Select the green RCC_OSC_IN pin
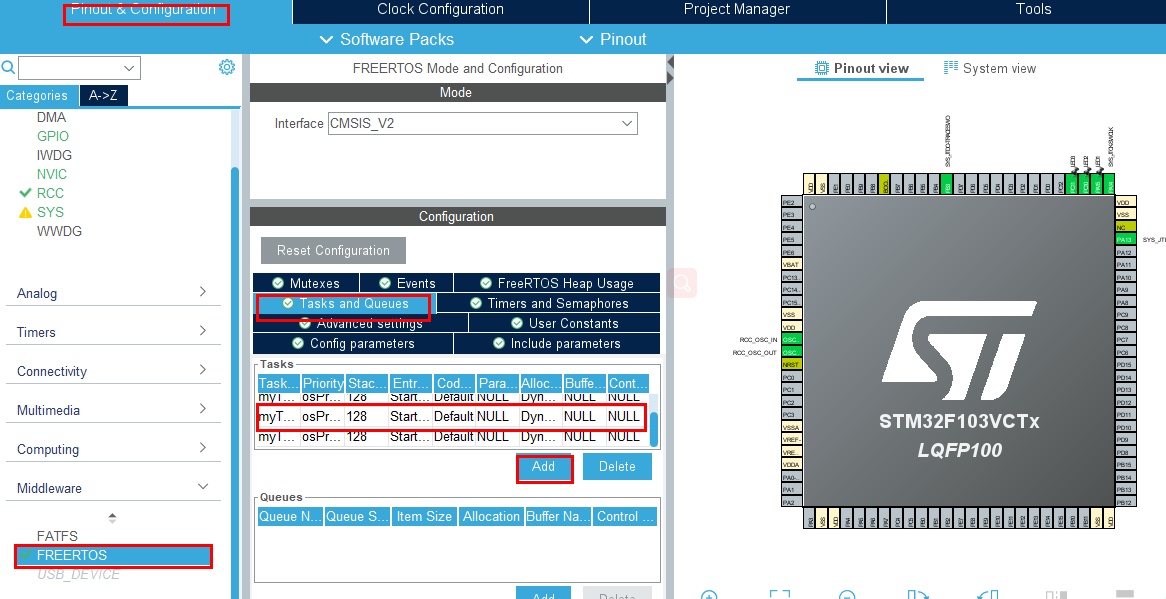The width and height of the screenshot is (1166, 599). (x=790, y=340)
